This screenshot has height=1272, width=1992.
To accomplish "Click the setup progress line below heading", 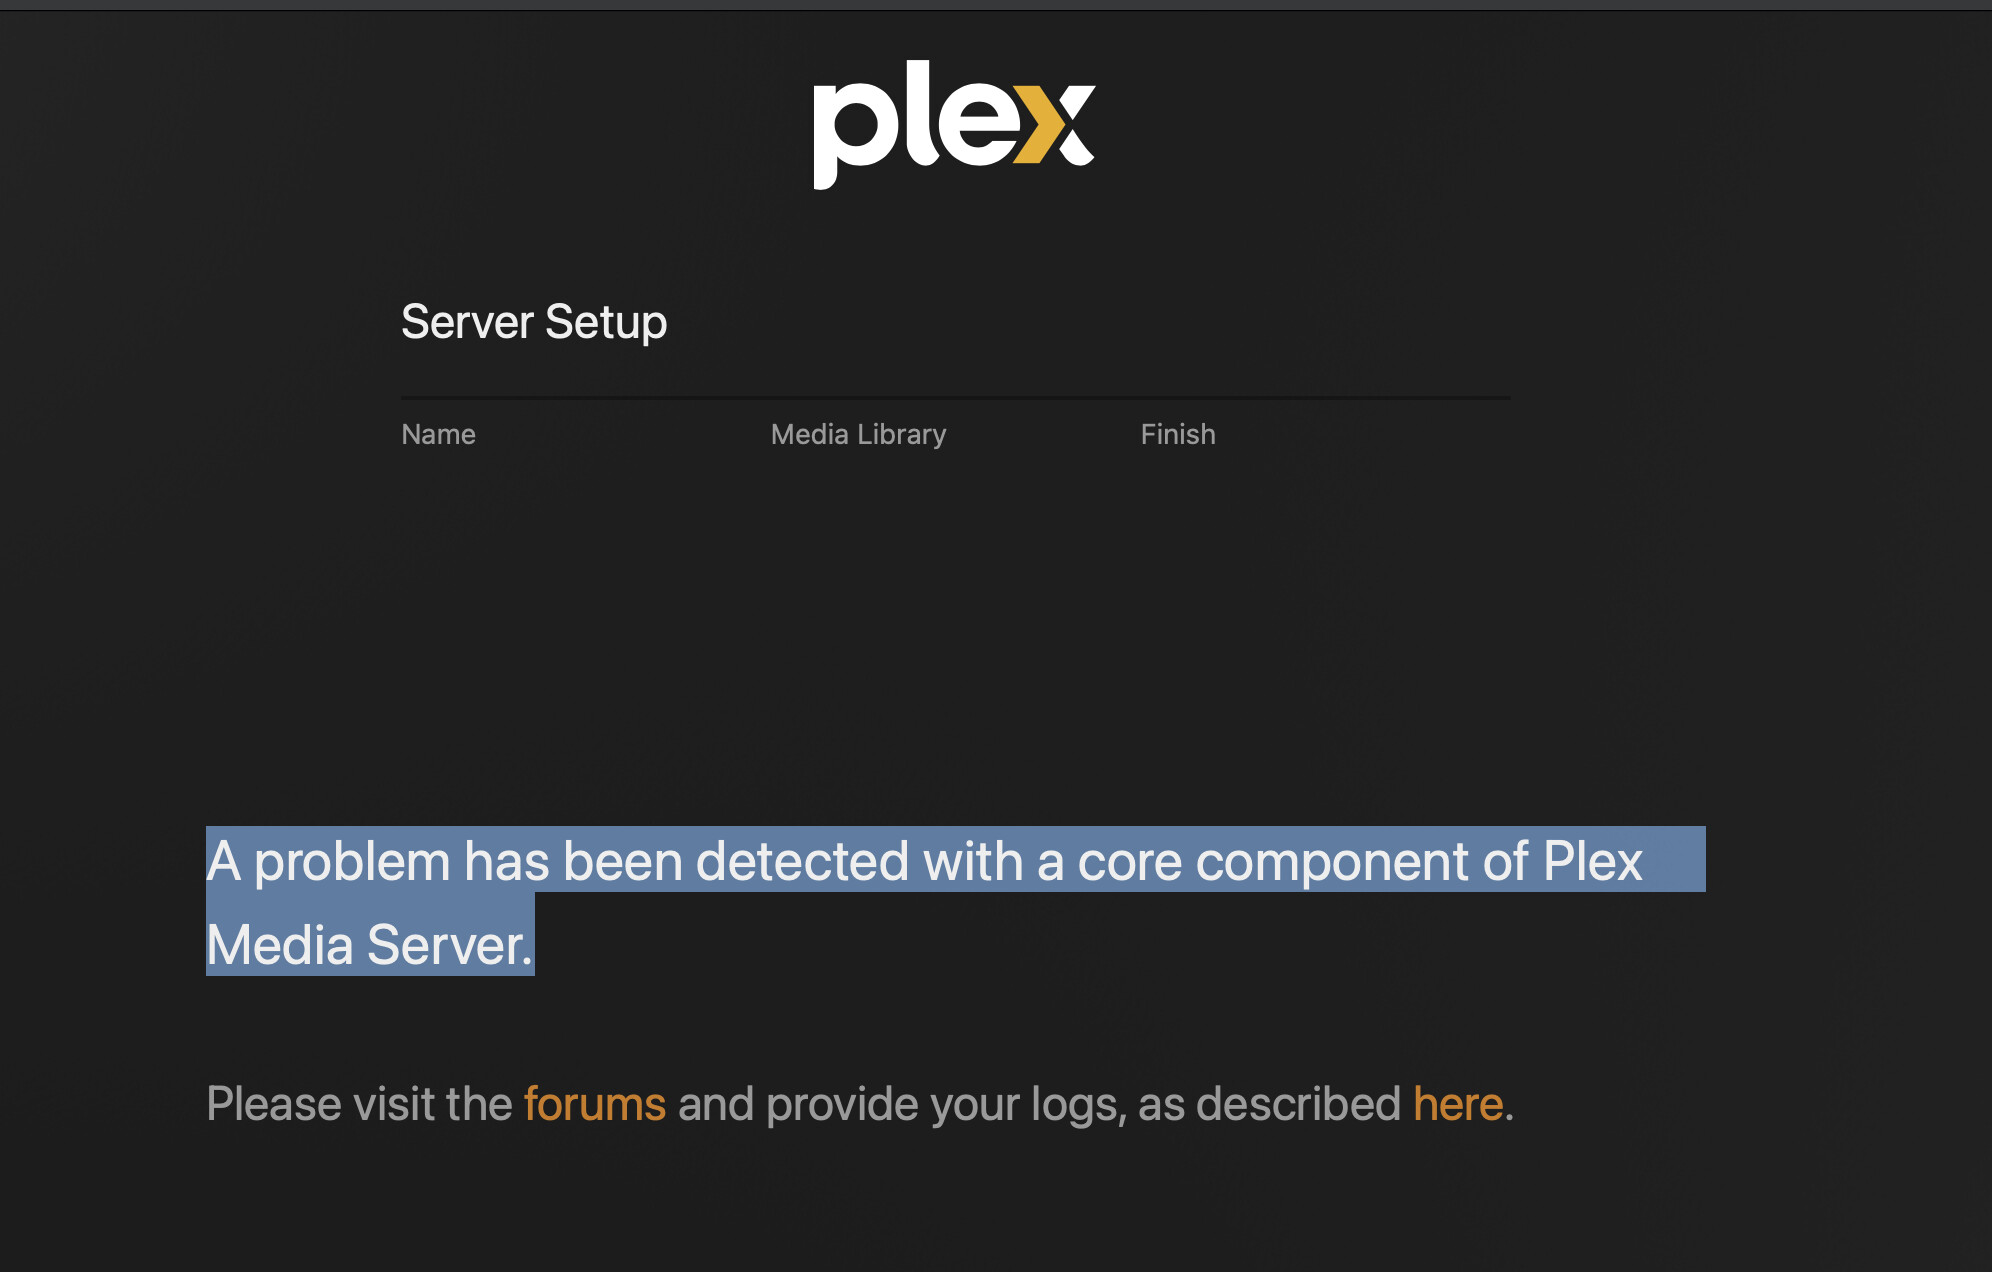I will click(955, 398).
